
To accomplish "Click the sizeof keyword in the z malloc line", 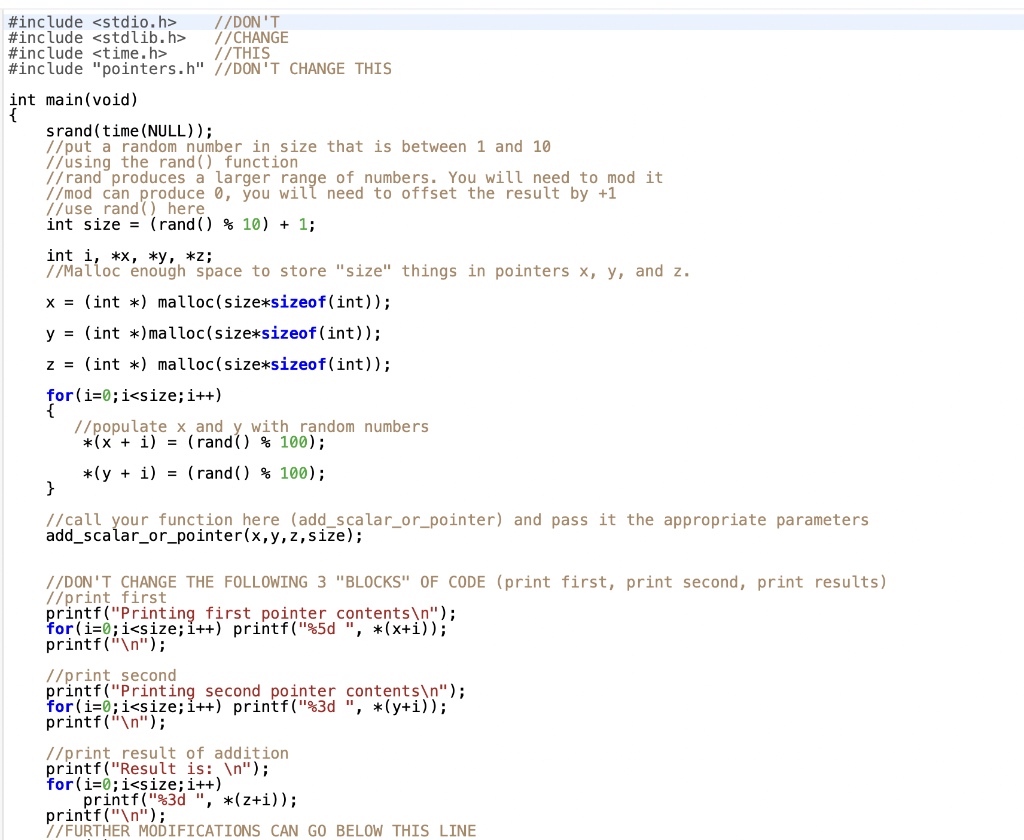I will tap(298, 364).
